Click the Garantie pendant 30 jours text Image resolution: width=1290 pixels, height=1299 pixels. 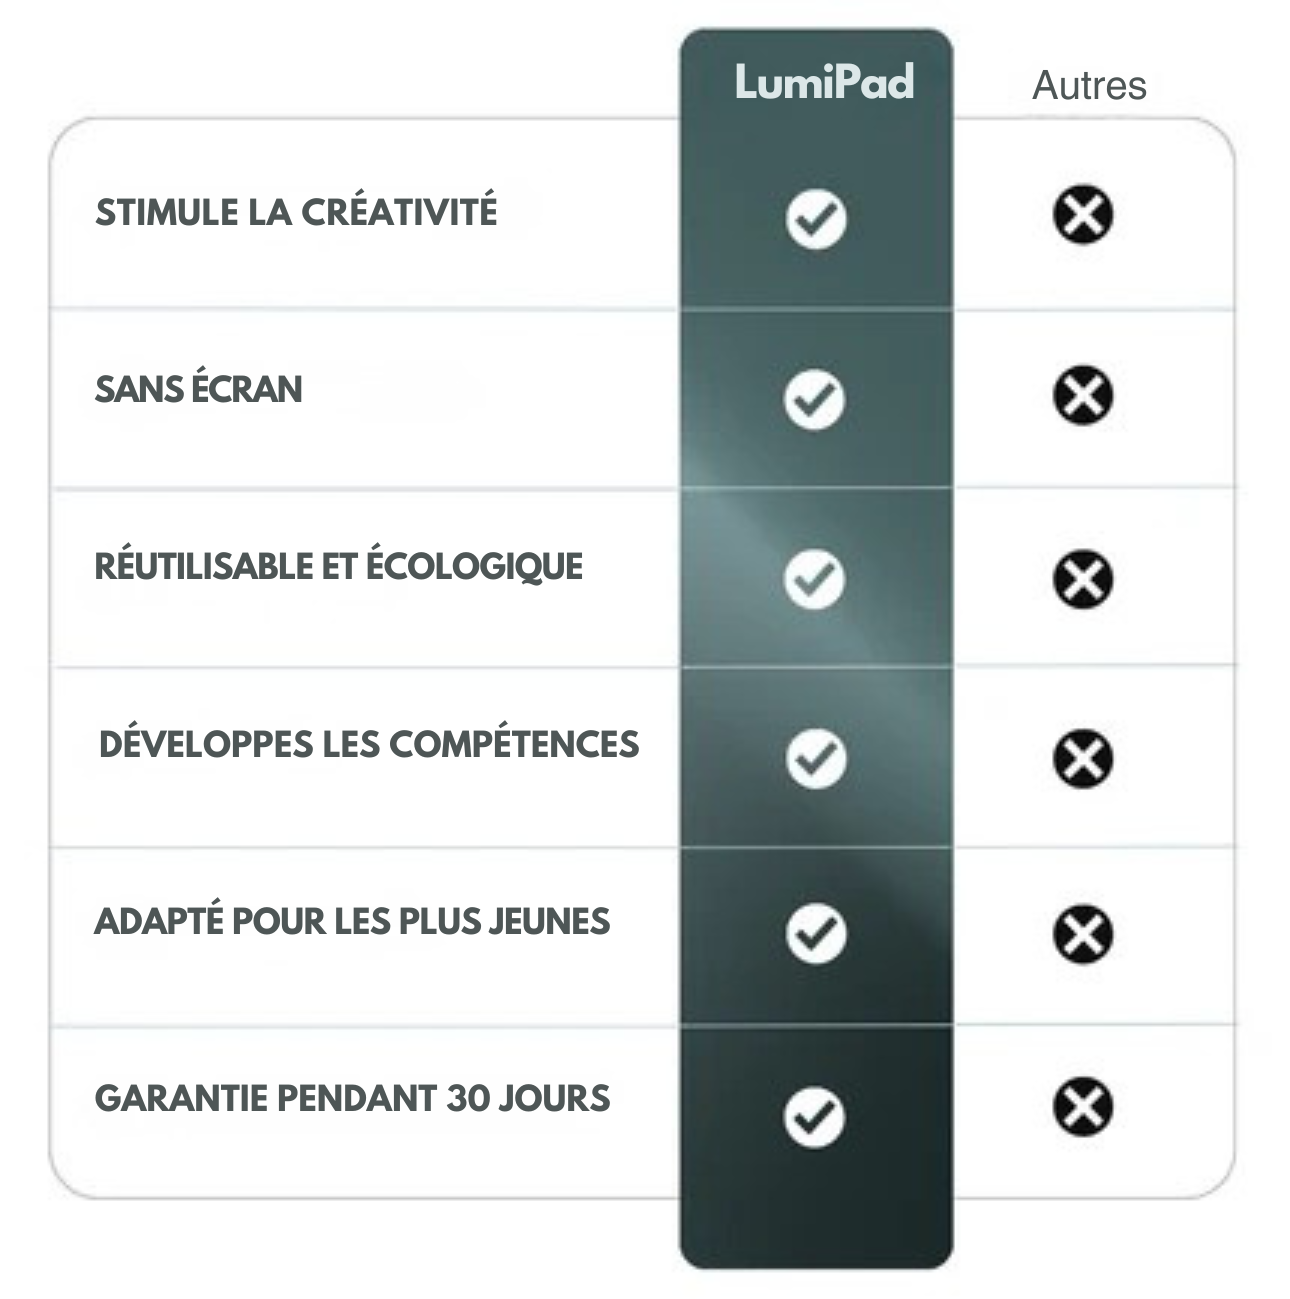click(352, 1098)
